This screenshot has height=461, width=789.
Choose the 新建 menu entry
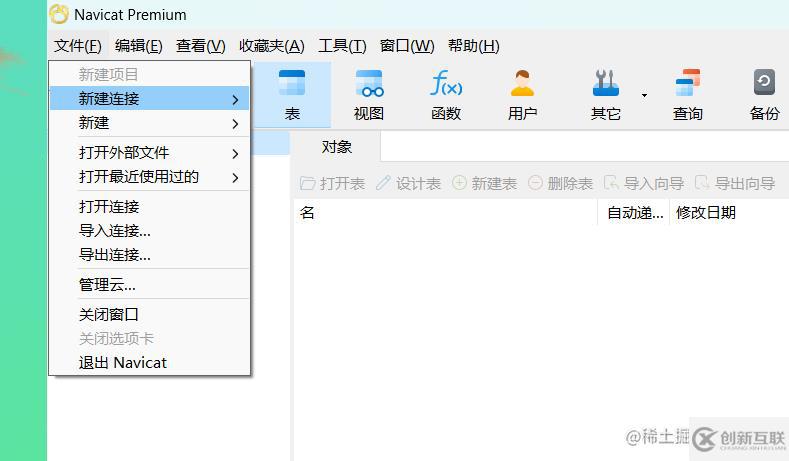[x=149, y=122]
